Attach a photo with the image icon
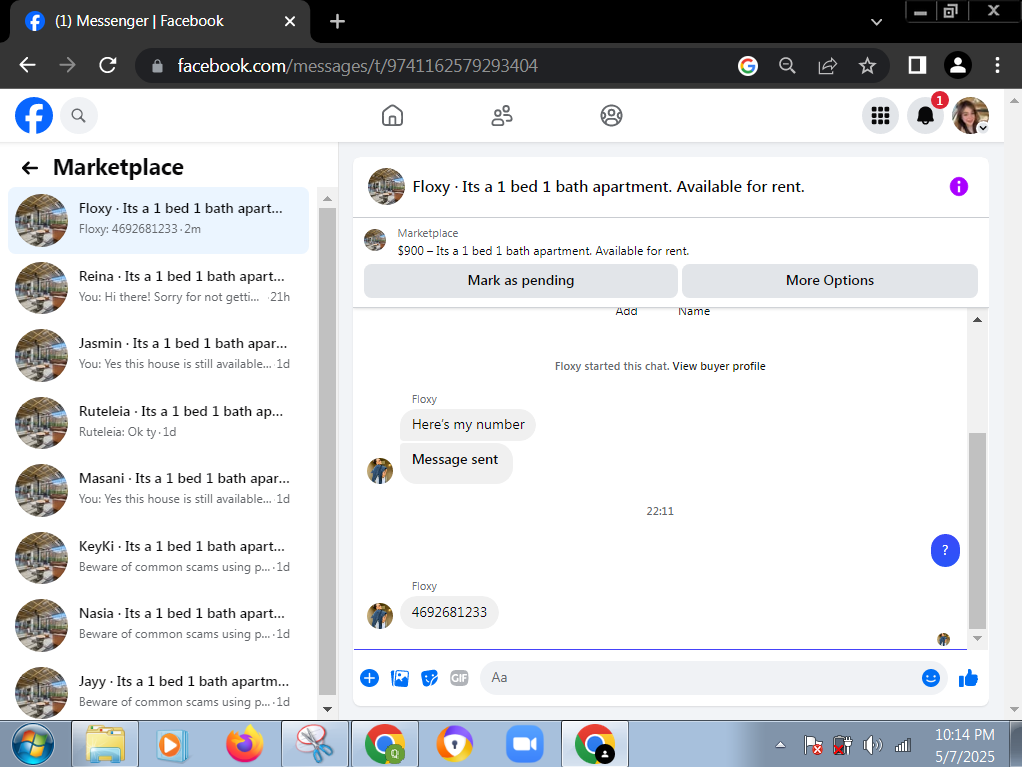 coord(400,678)
